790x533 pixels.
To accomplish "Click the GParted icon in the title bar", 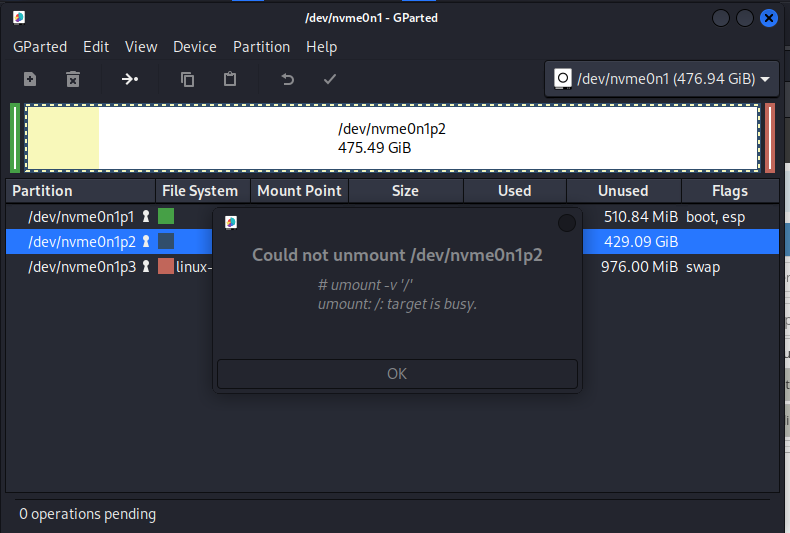I will click(x=19, y=17).
